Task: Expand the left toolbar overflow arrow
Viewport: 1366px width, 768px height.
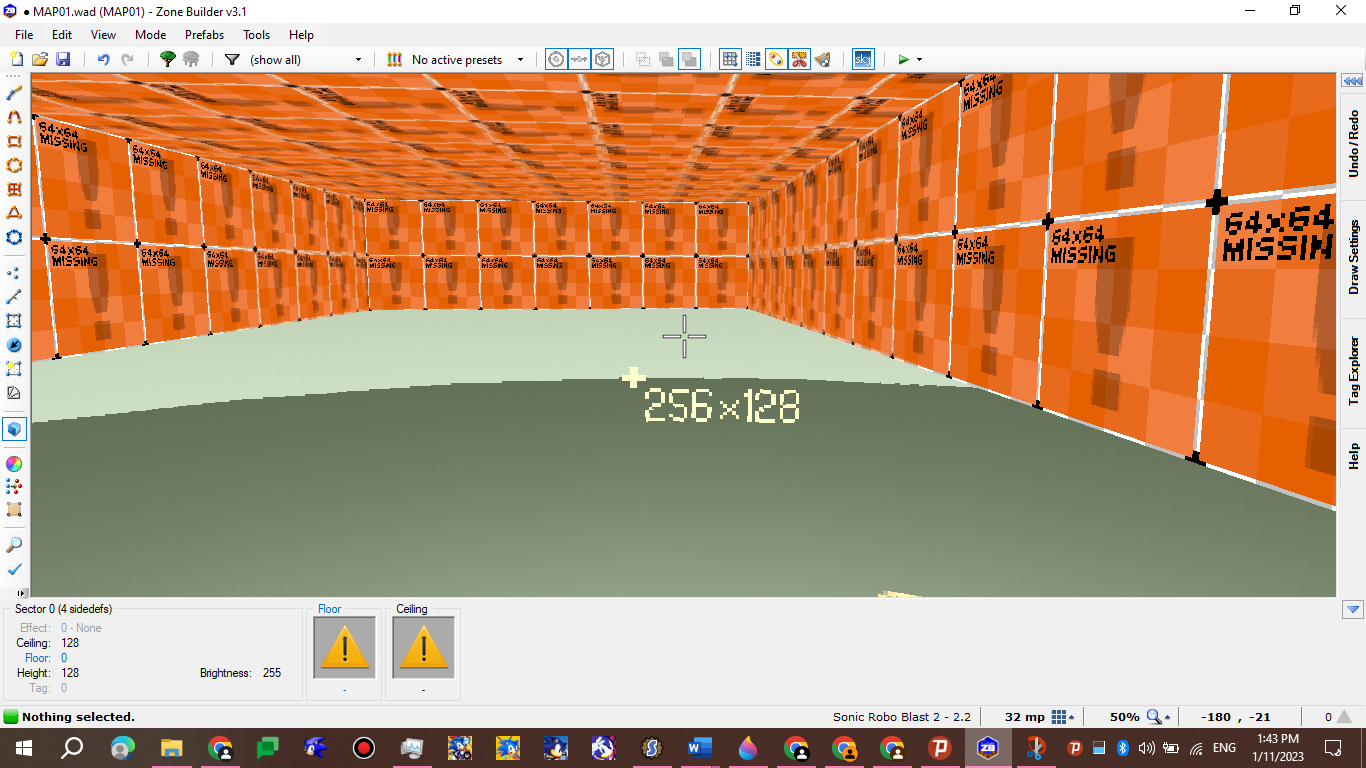Action: [23, 592]
